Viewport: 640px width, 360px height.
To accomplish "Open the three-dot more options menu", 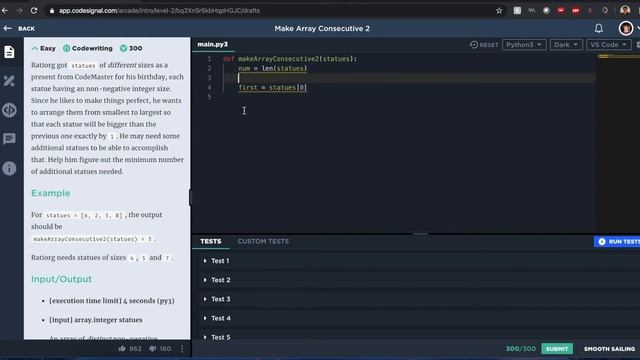I will 182,349.
